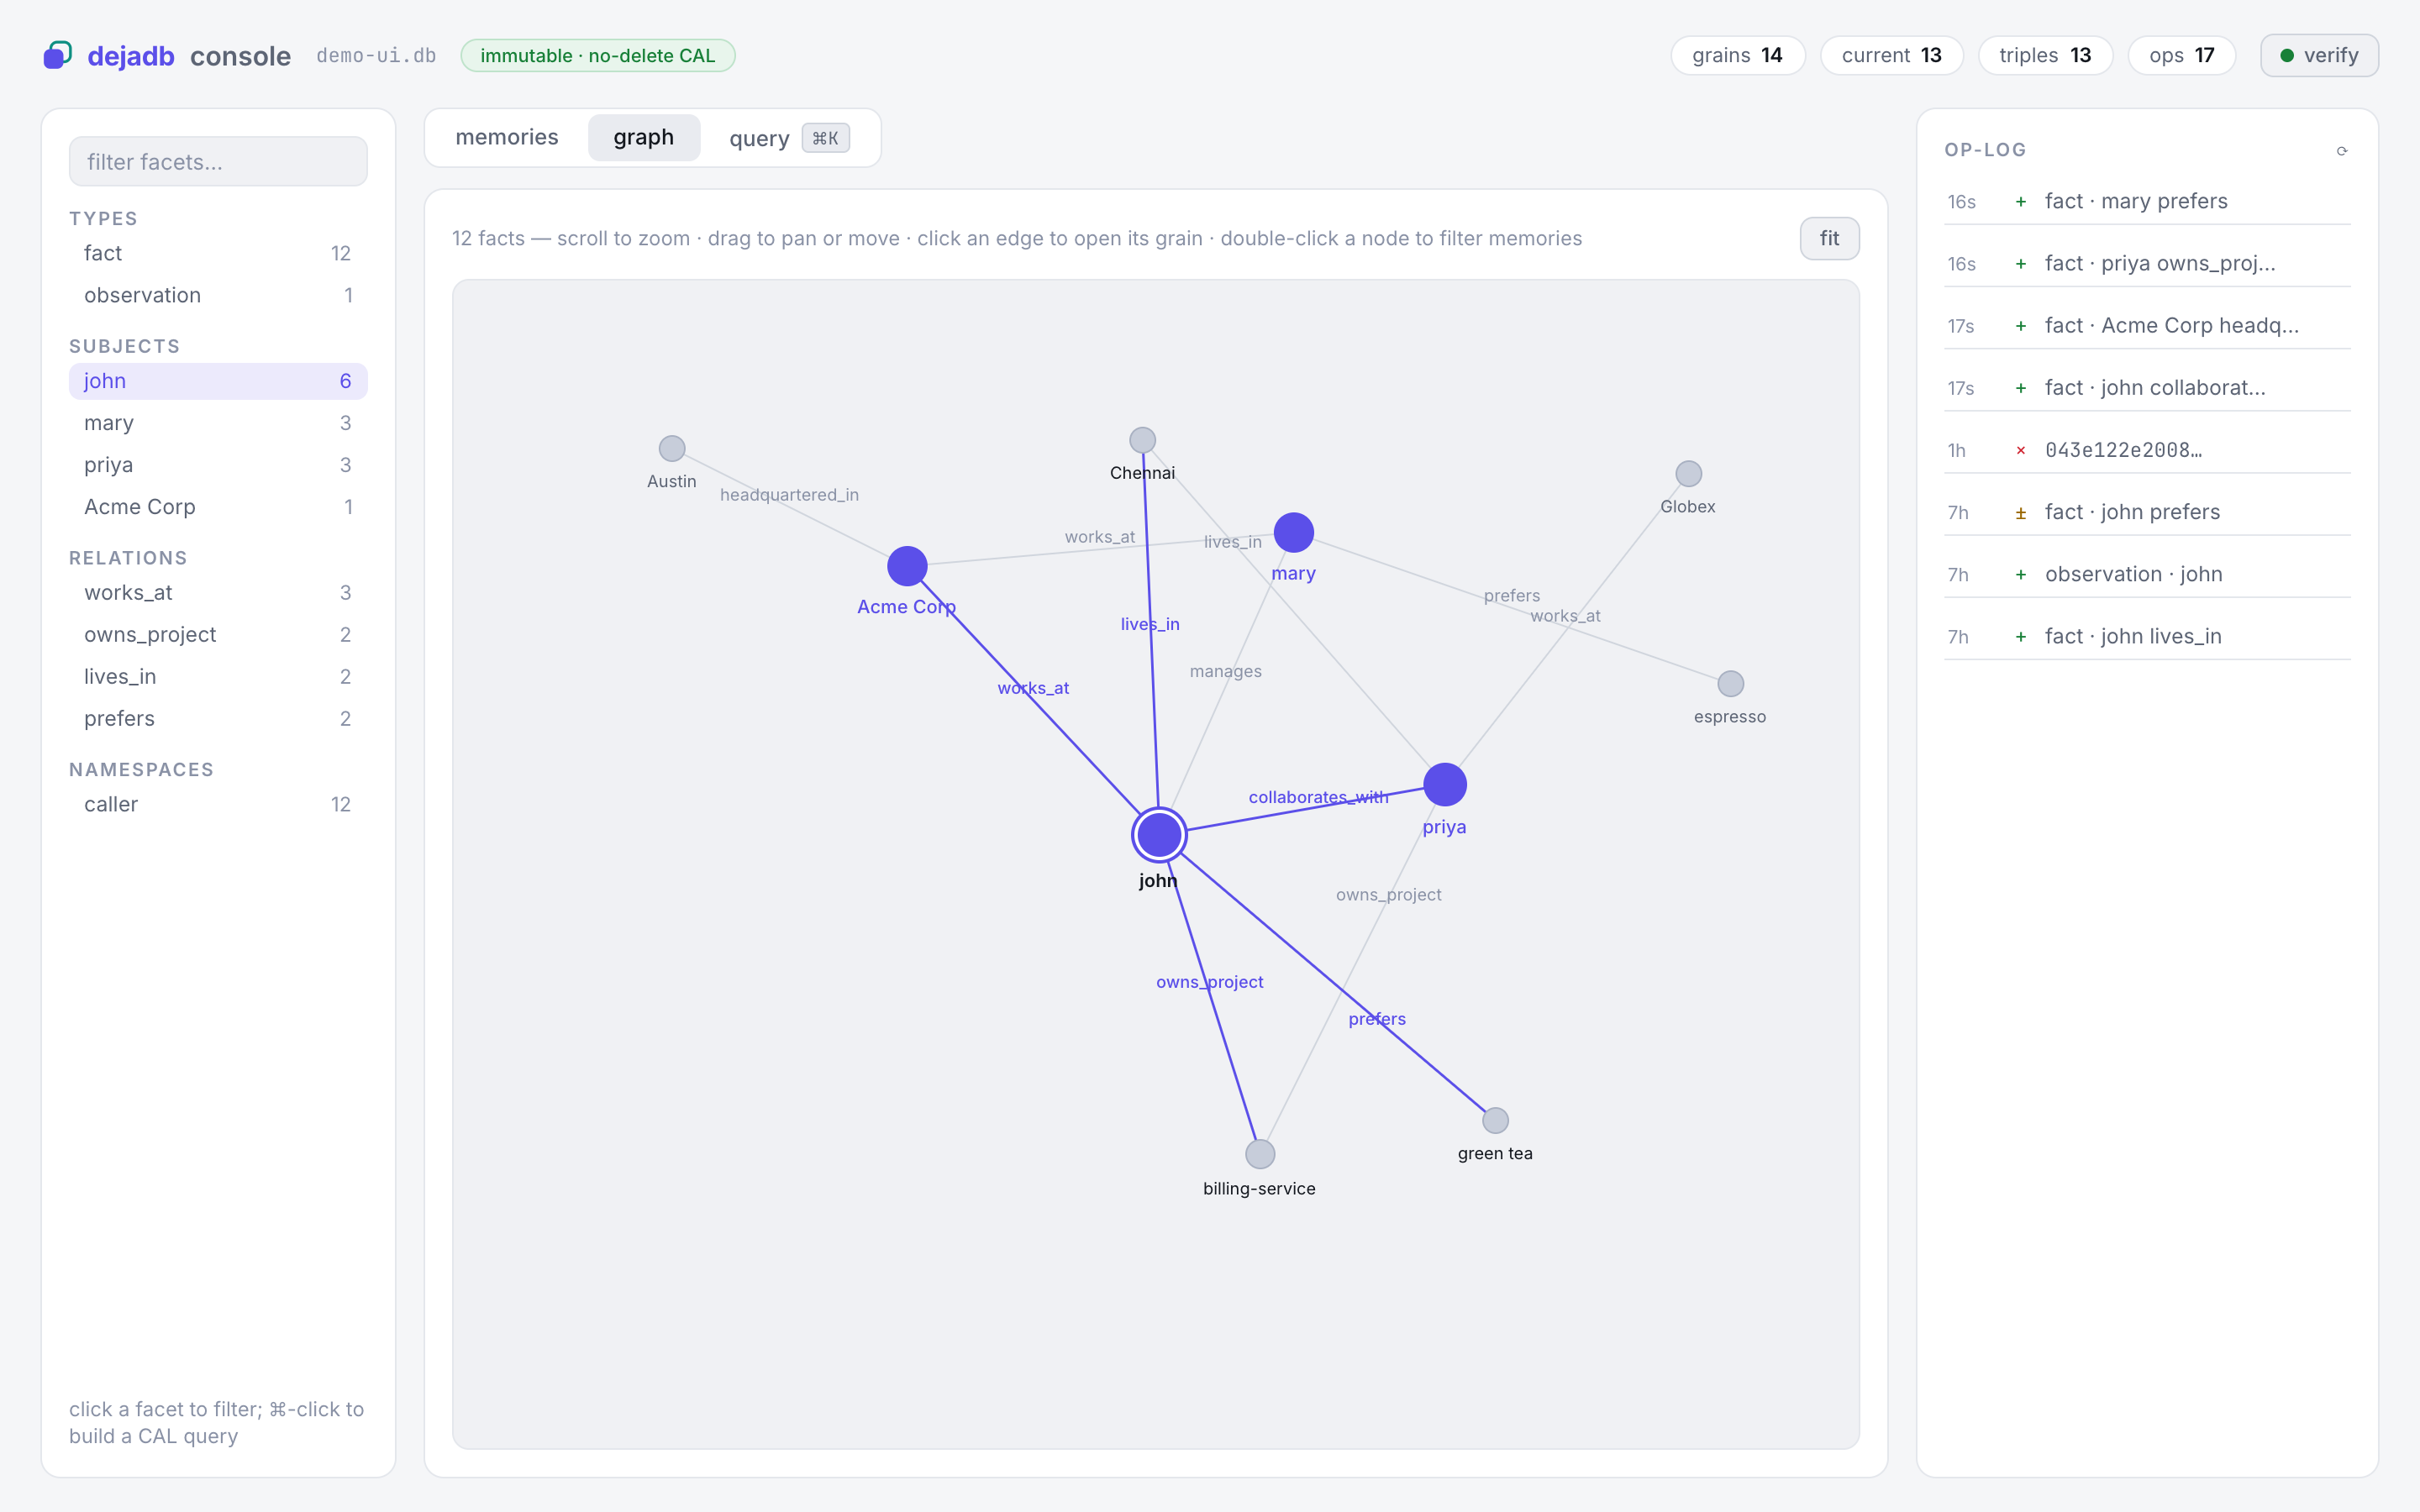Screen dimensions: 2420x1512
Task: Toggle the john subject facet
Action: coord(218,381)
